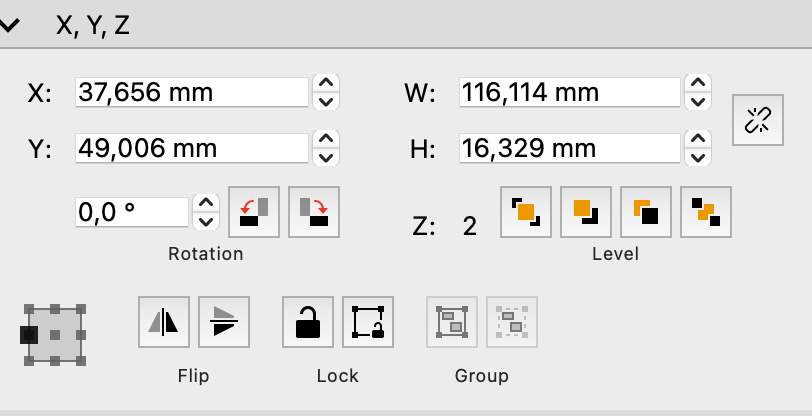Increase the X position with up arrow

point(325,83)
